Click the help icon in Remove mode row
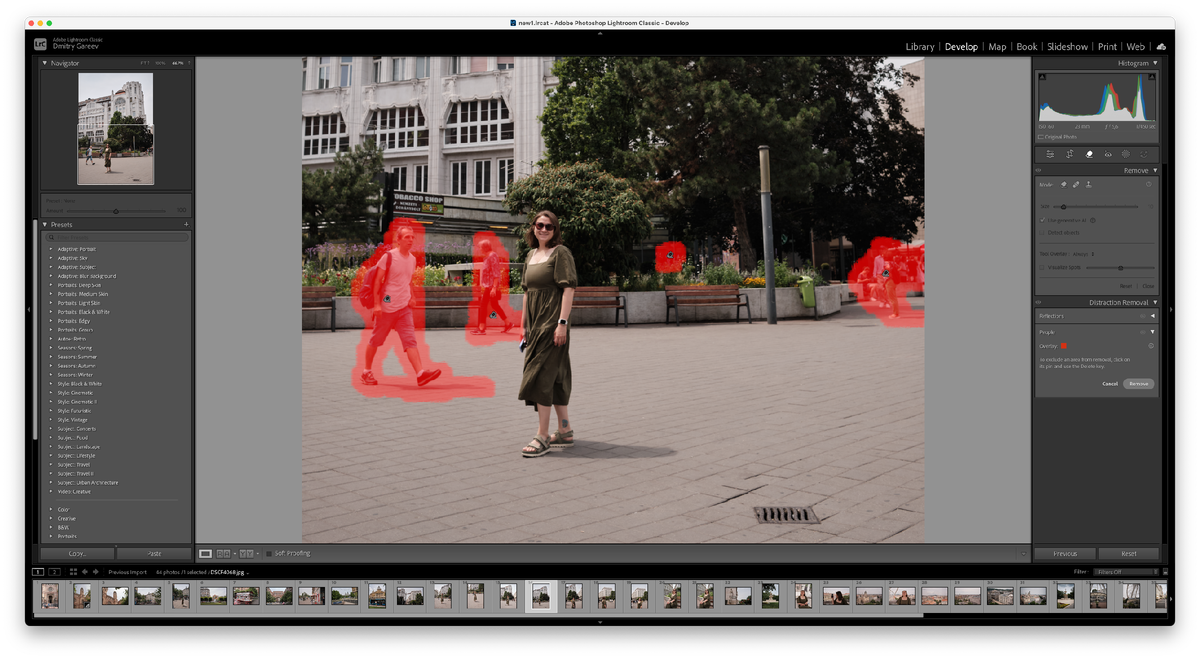Image resolution: width=1200 pixels, height=659 pixels. [1149, 185]
